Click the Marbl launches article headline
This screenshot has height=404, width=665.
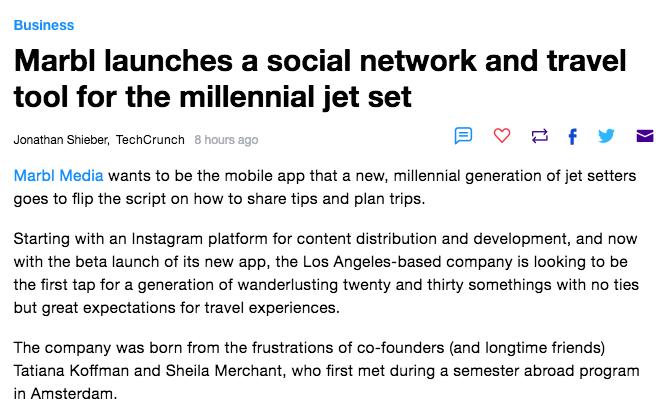320,79
